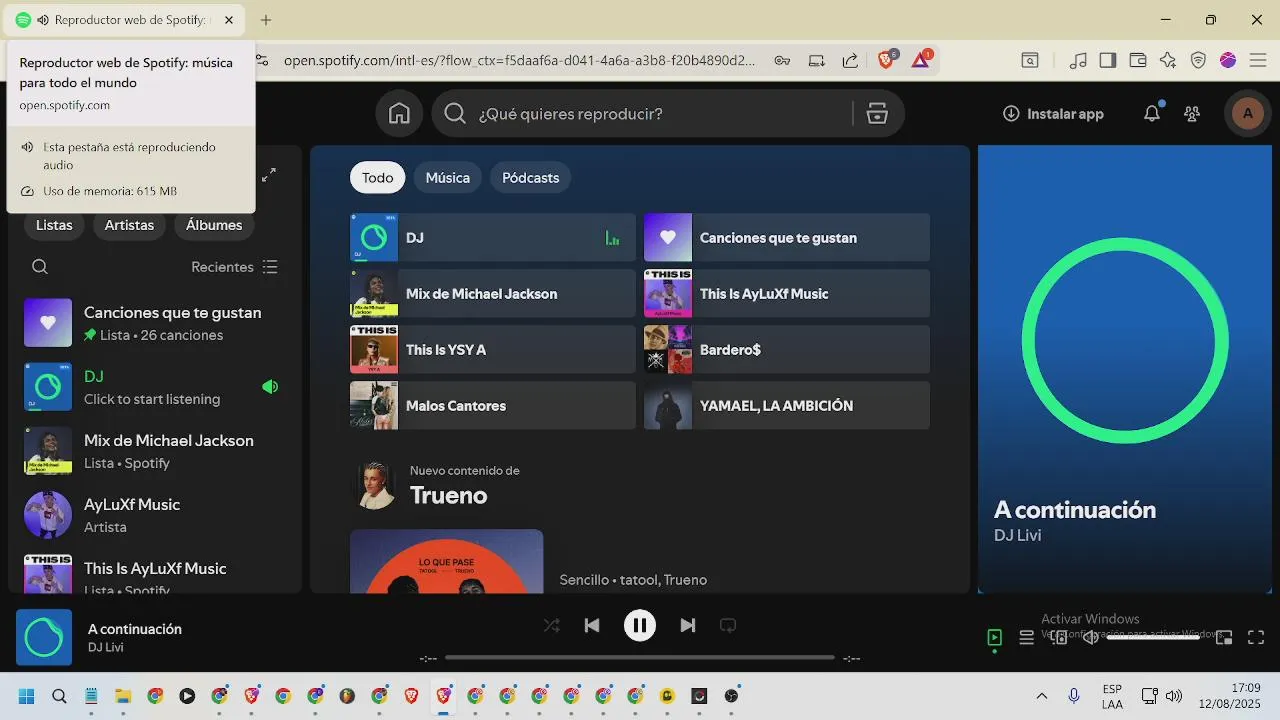Screen dimensions: 1280x720
Task: Open Canciones que te gustan card
Action: click(787, 238)
